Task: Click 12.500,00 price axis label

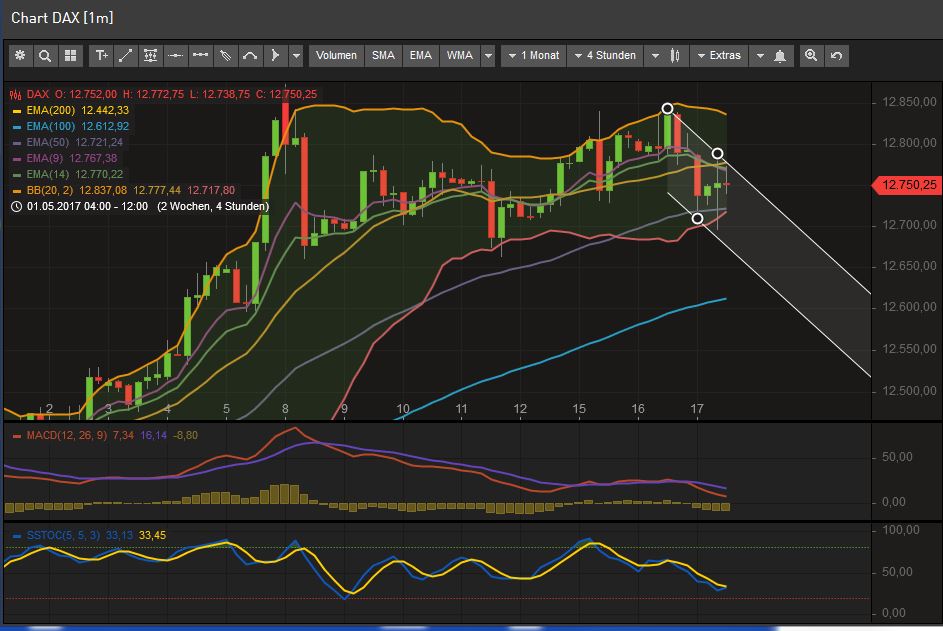Action: (x=909, y=390)
